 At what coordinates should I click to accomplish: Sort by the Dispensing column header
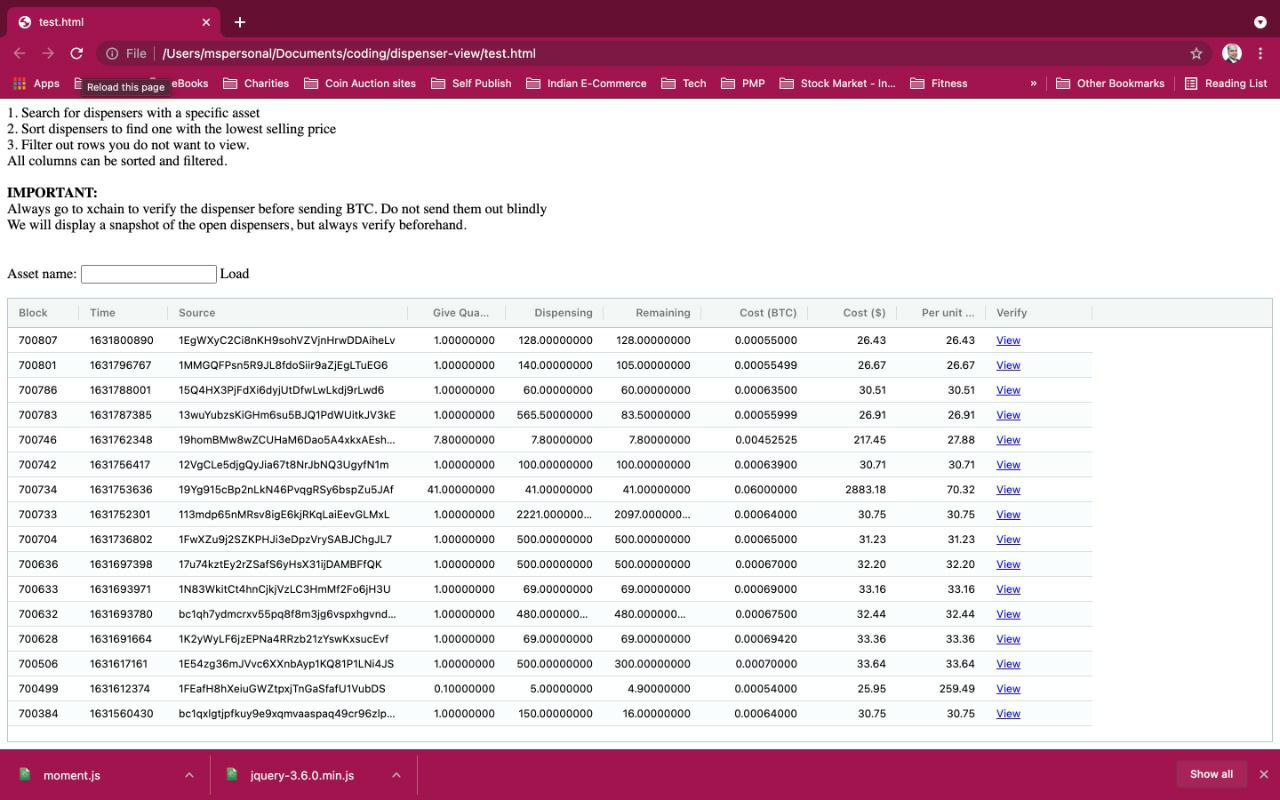click(563, 313)
